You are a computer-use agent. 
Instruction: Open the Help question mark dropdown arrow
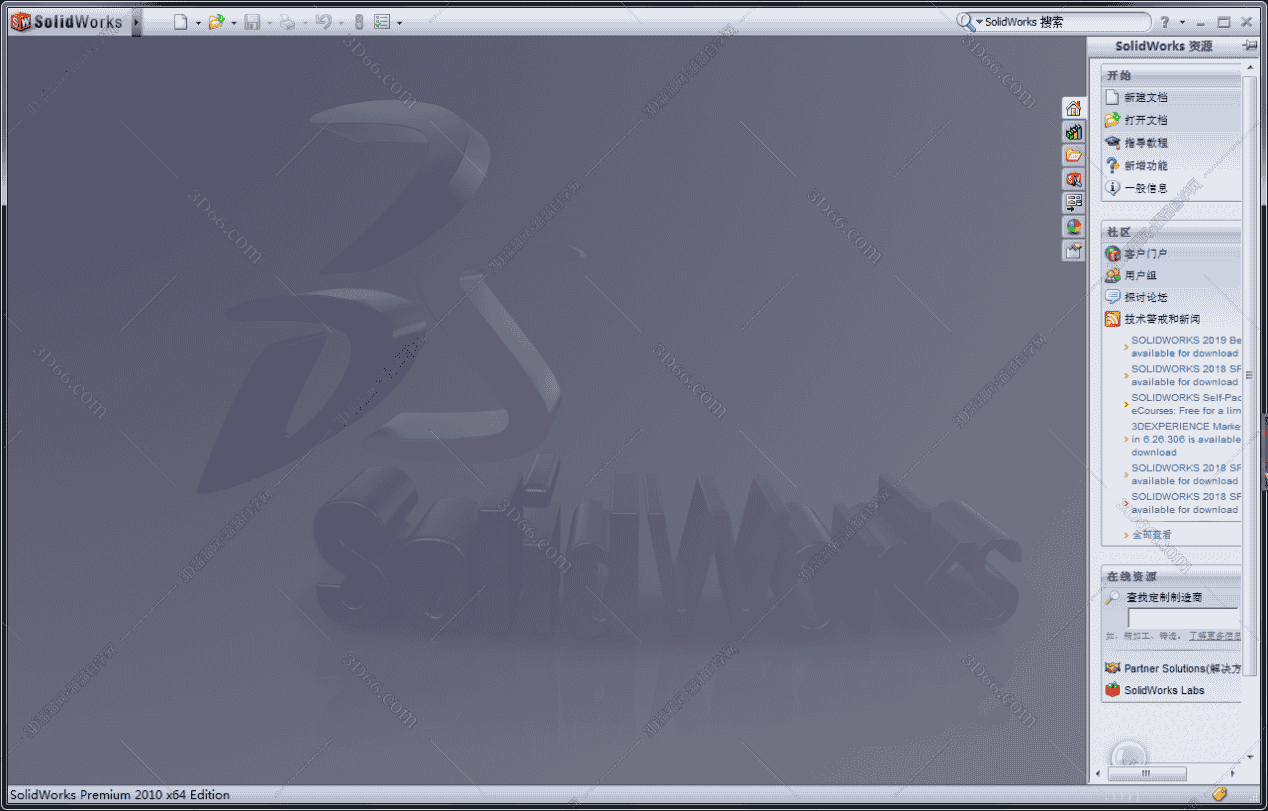[x=1182, y=22]
